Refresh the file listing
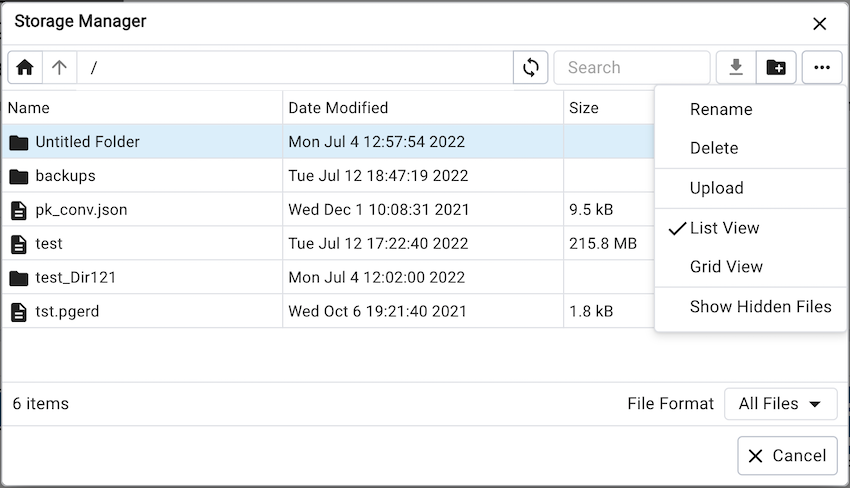The image size is (850, 488). [x=531, y=68]
